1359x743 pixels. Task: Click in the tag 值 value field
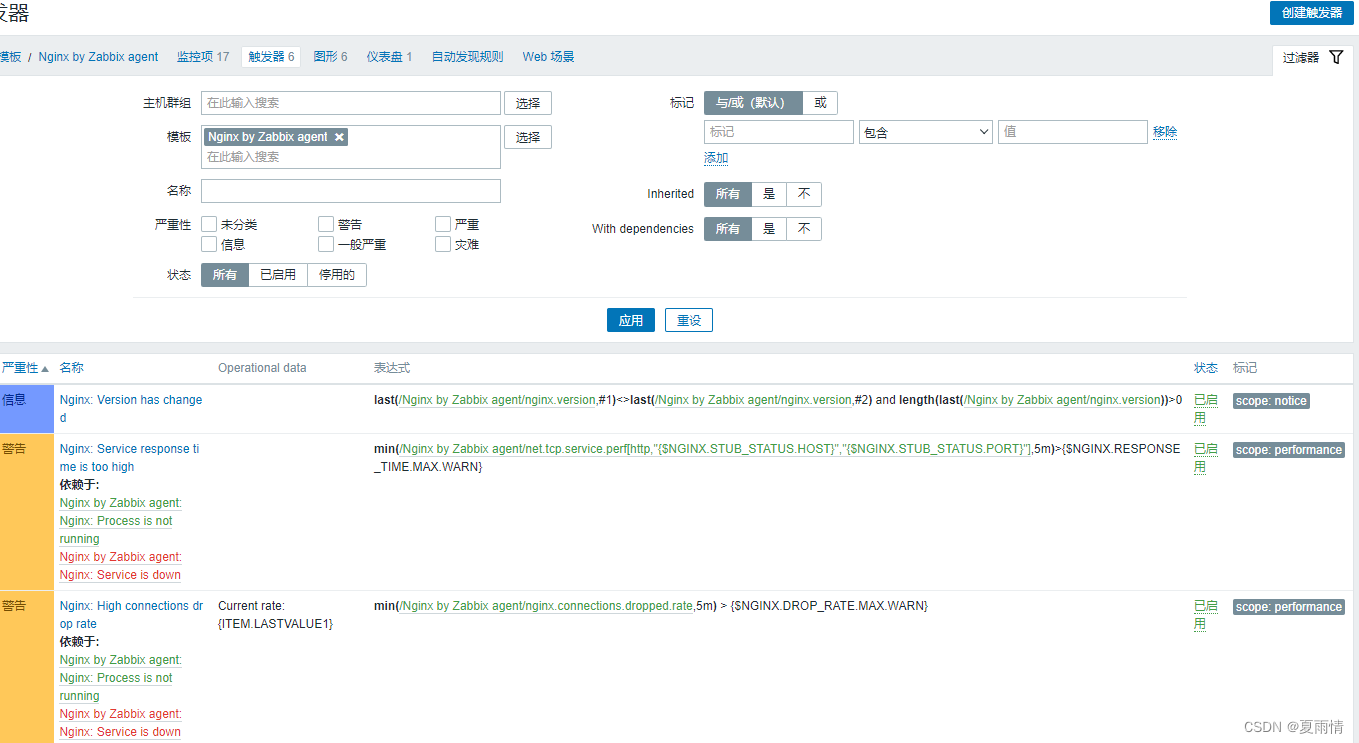(x=1072, y=132)
